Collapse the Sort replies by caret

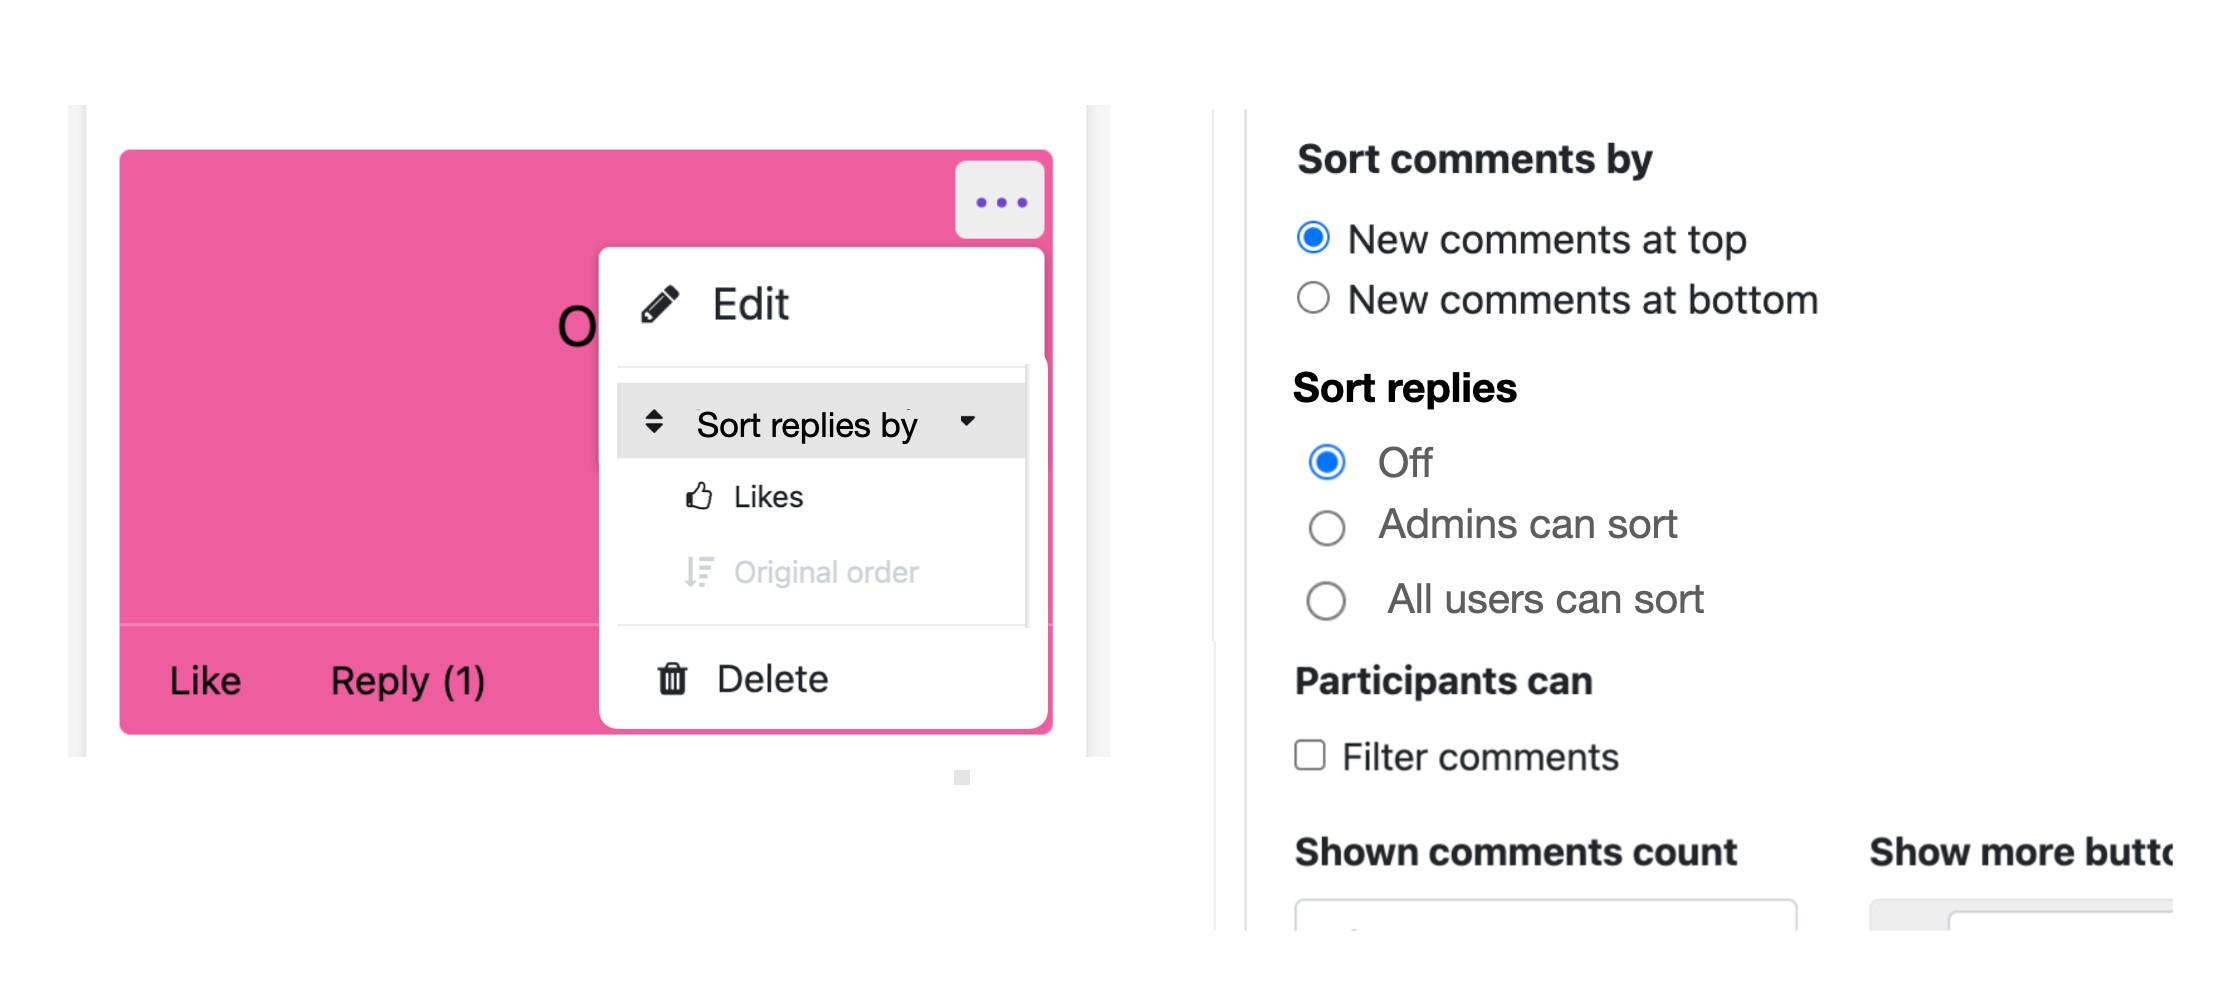point(967,421)
